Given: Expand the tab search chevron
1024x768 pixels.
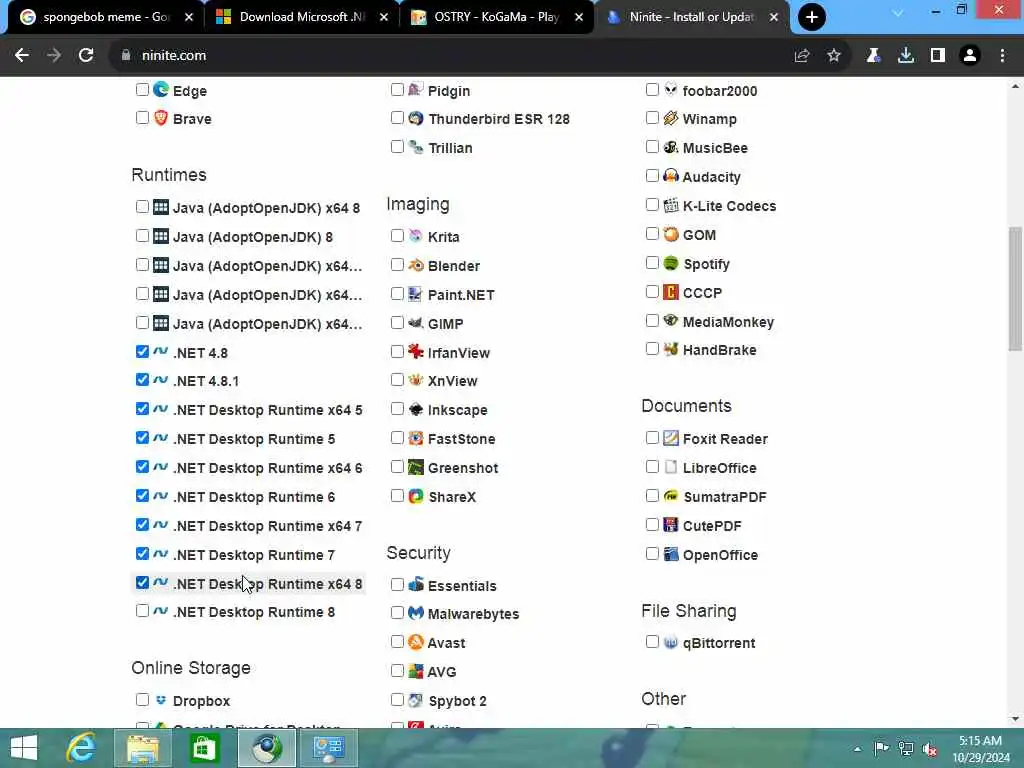Looking at the screenshot, I should coord(898,13).
